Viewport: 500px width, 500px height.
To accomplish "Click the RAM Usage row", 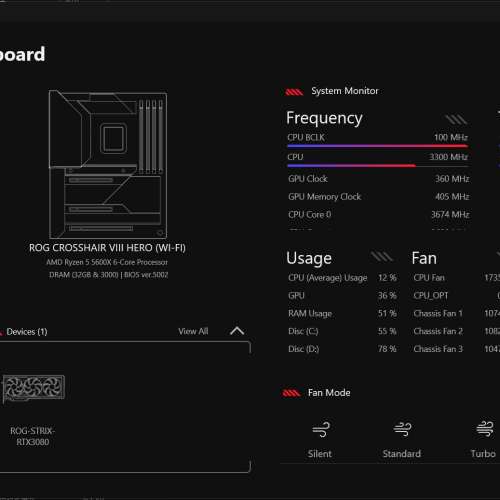I will point(342,314).
